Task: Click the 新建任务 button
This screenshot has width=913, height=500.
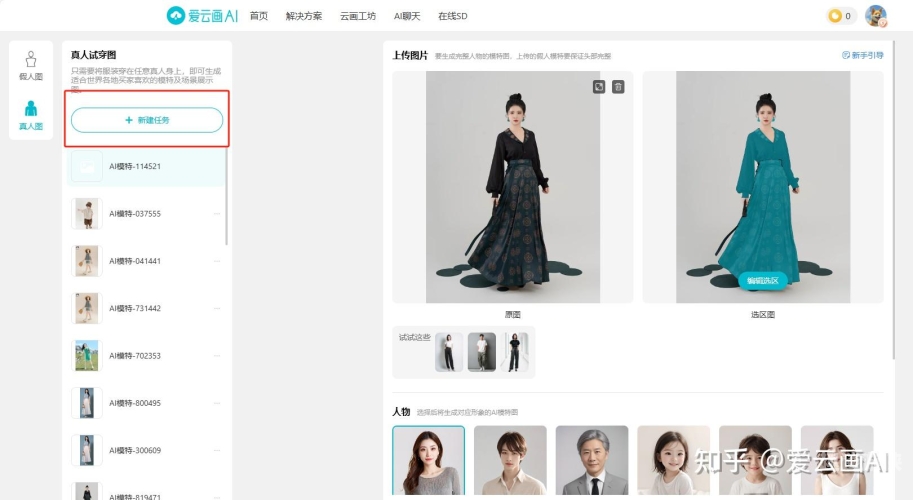Action: point(147,120)
